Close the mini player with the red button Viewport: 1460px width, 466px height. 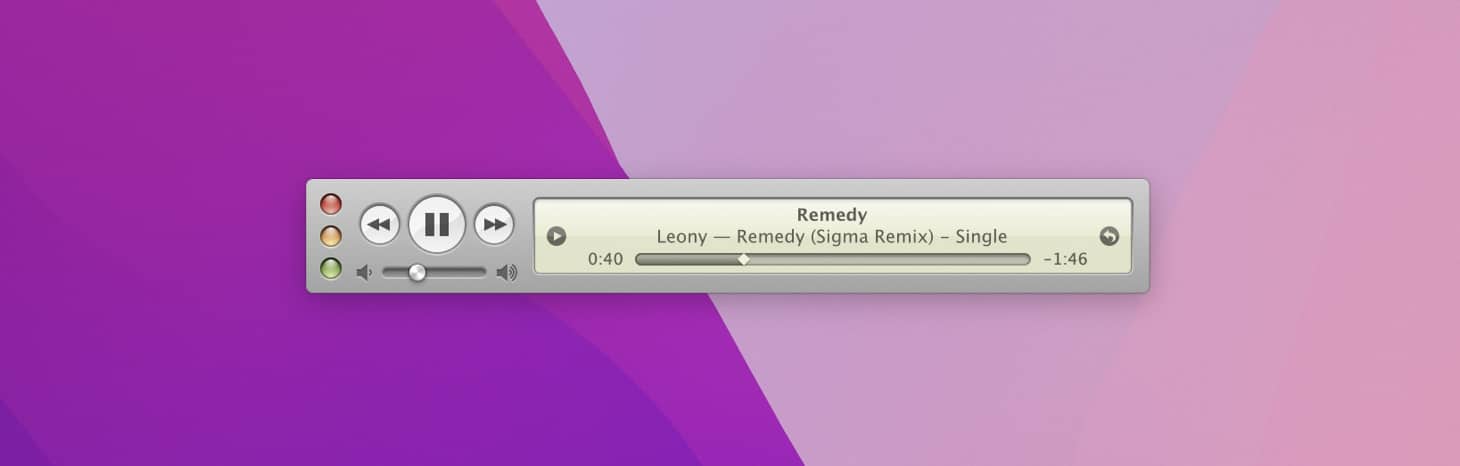(331, 204)
